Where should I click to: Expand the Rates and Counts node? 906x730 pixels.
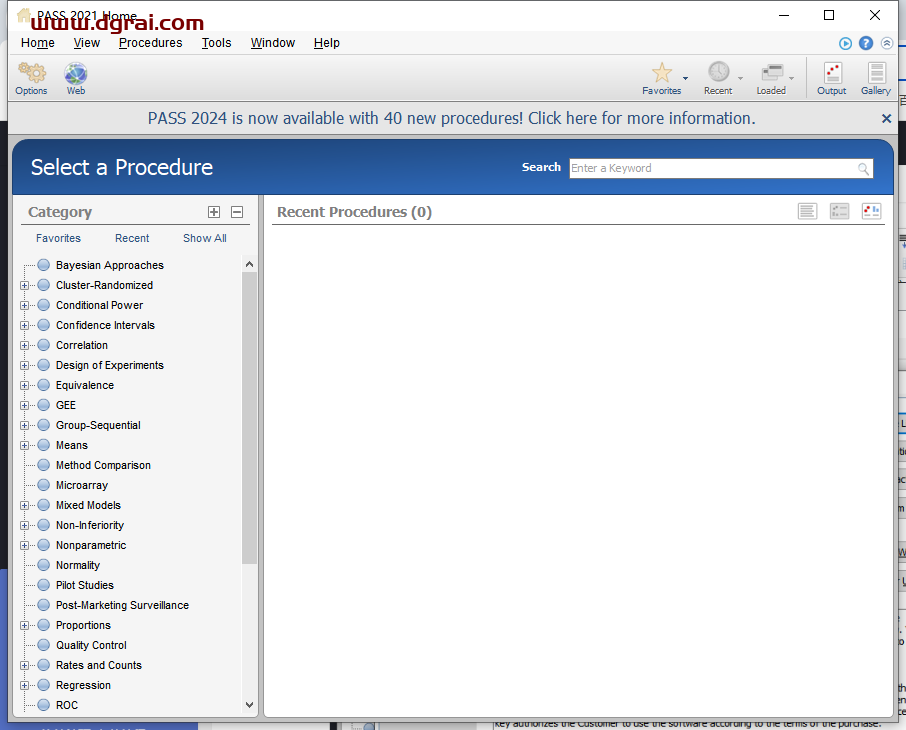(x=24, y=665)
